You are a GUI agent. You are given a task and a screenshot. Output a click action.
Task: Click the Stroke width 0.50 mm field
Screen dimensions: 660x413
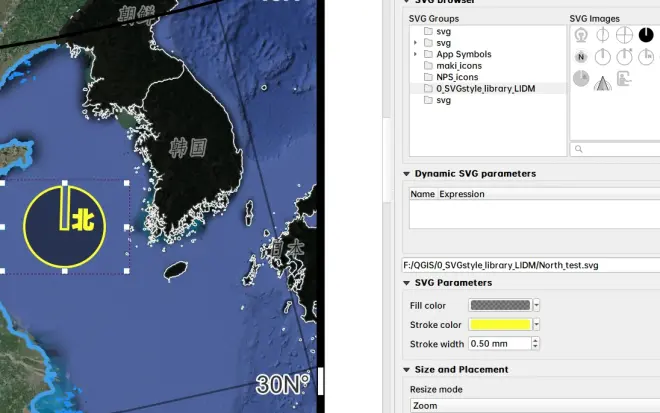coord(500,344)
